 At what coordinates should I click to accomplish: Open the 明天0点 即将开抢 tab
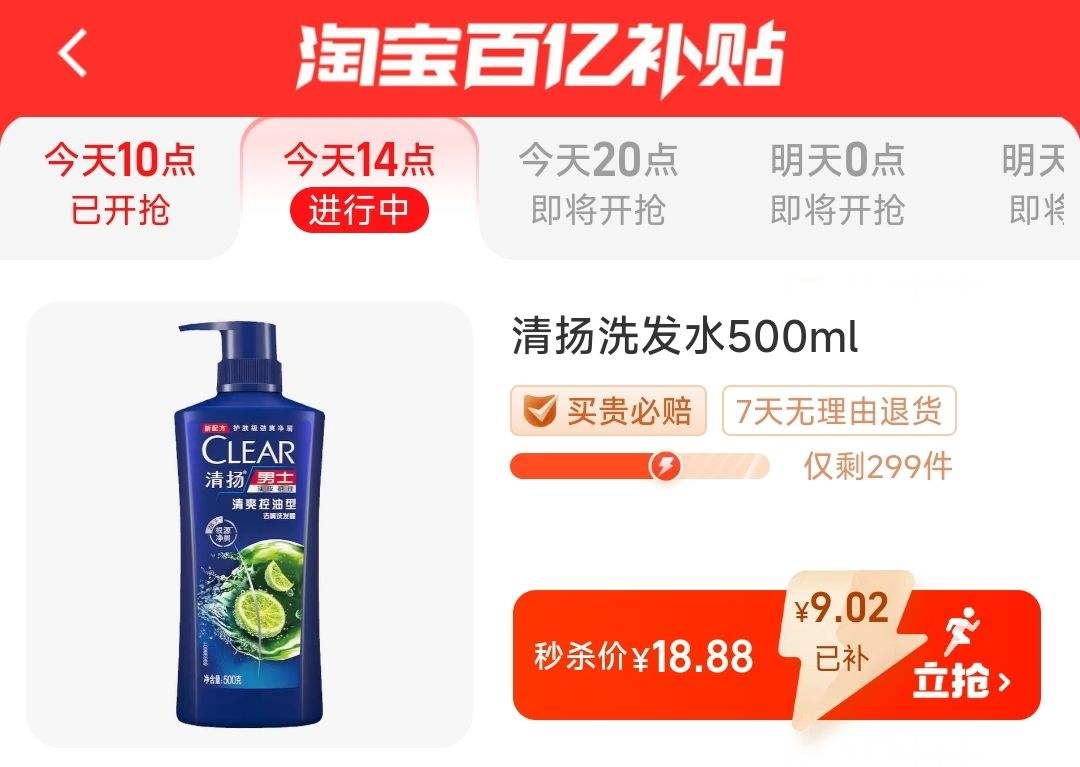point(837,185)
